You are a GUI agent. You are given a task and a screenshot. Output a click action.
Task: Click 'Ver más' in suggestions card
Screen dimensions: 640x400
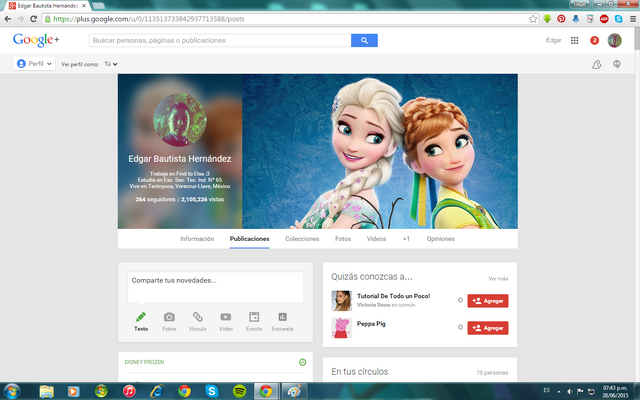point(498,279)
